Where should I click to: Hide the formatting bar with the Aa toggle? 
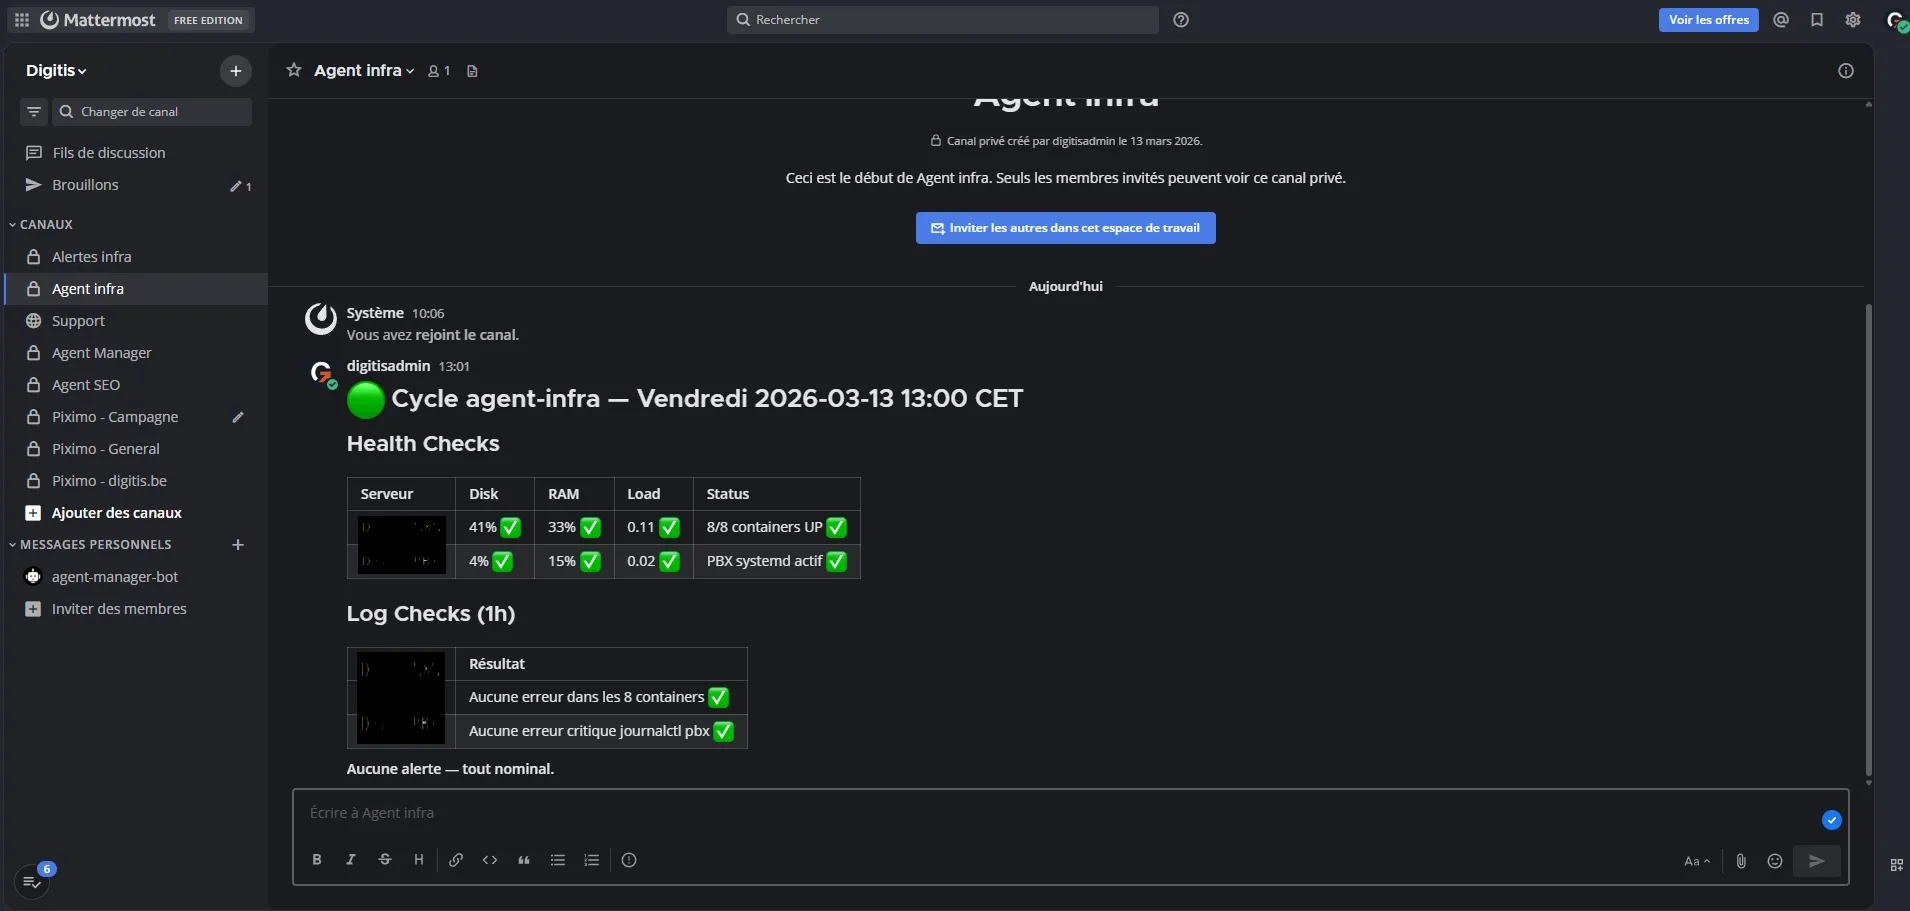(1697, 860)
